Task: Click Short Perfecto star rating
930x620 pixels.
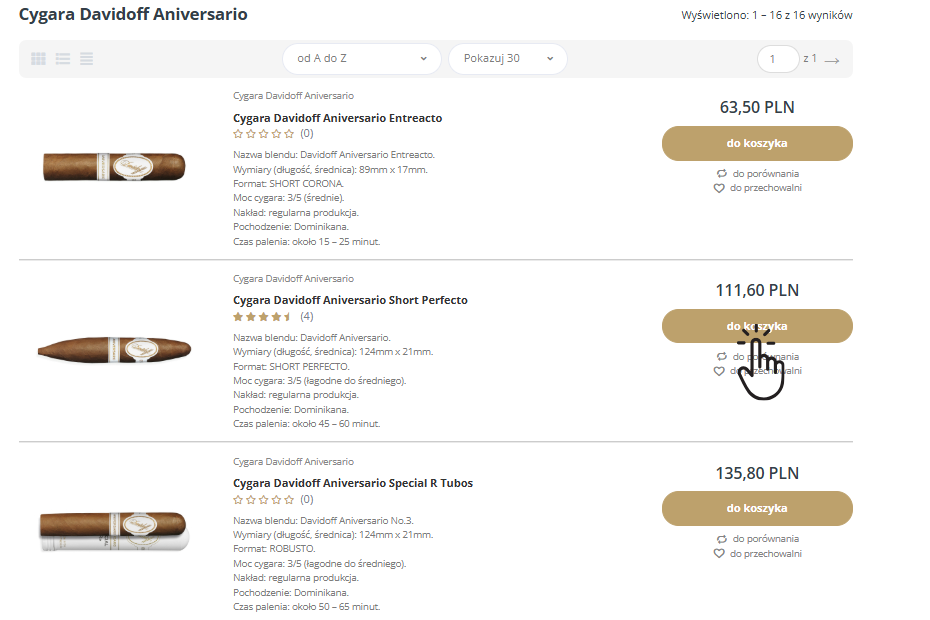Action: (x=263, y=317)
